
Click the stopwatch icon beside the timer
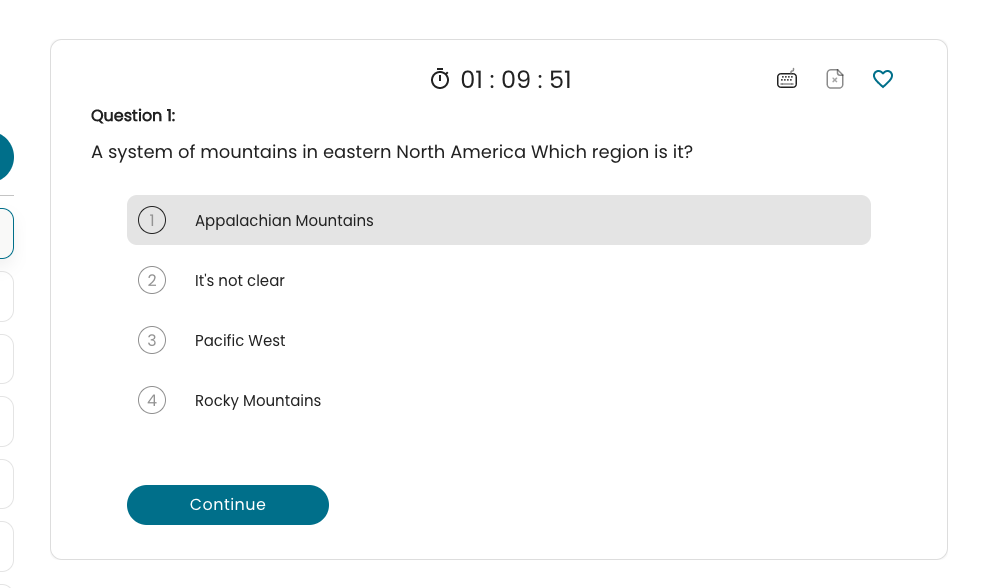pyautogui.click(x=440, y=79)
